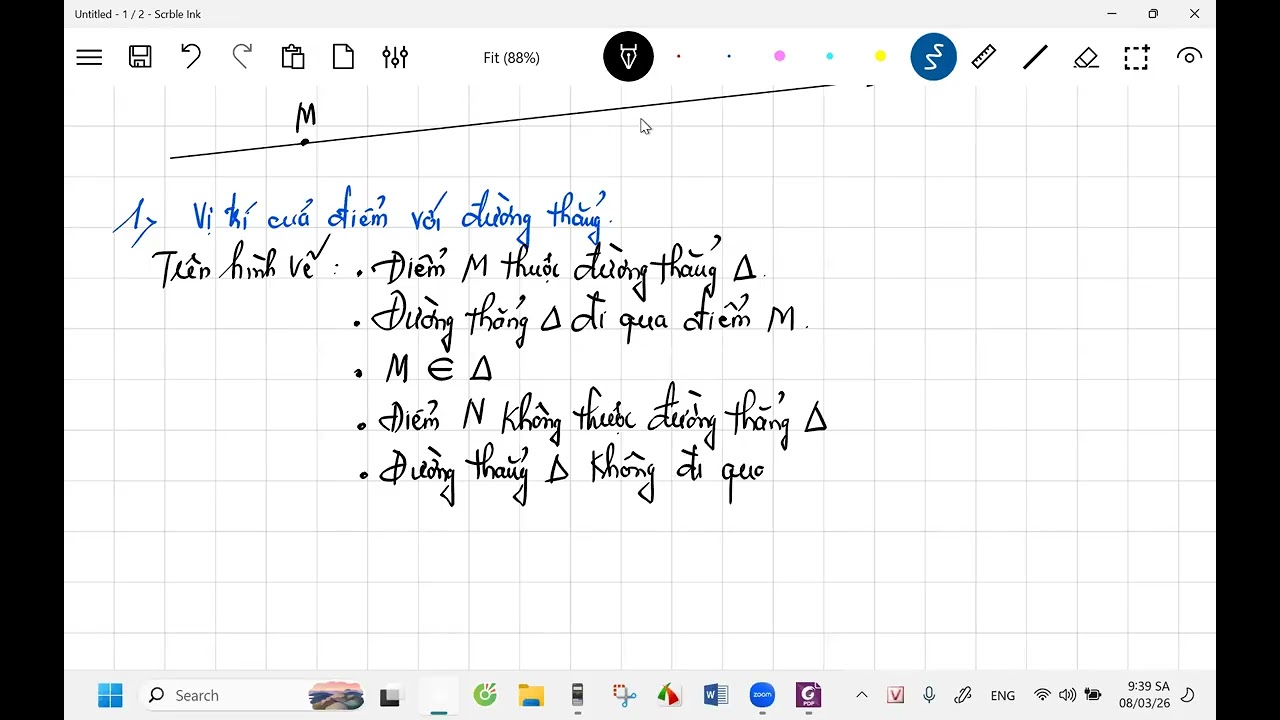Open the Fit (88%) zoom control
This screenshot has width=1280, height=720.
[511, 58]
